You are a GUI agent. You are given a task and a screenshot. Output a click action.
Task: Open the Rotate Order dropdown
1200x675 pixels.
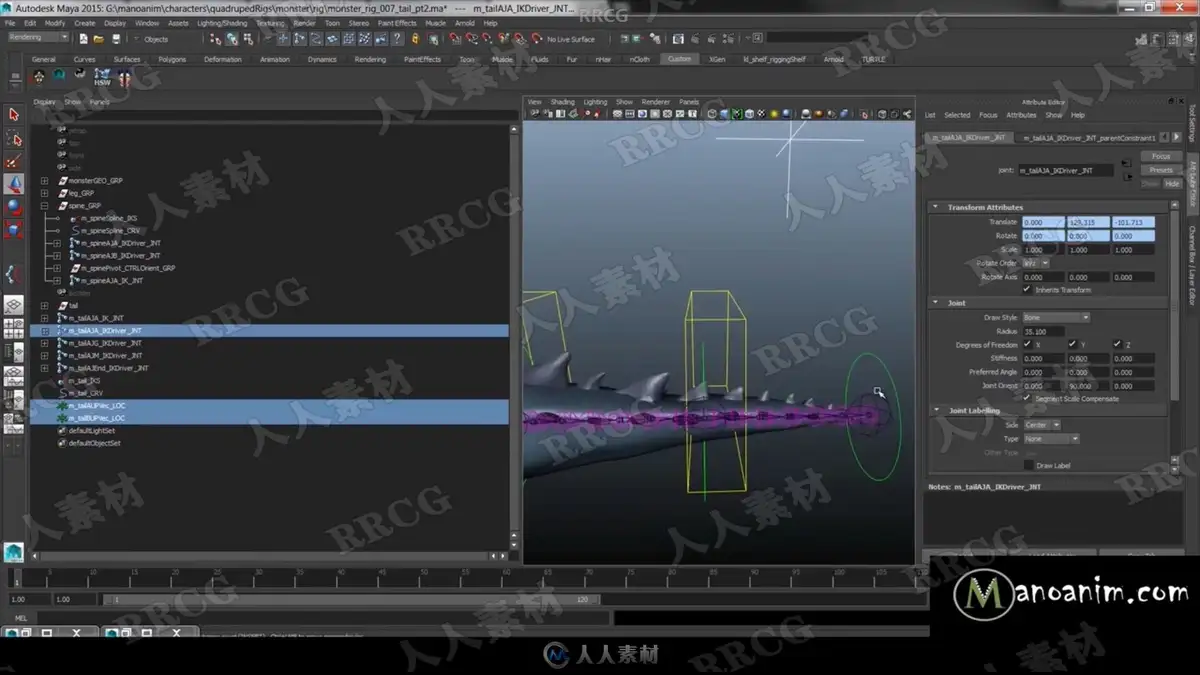(1036, 263)
